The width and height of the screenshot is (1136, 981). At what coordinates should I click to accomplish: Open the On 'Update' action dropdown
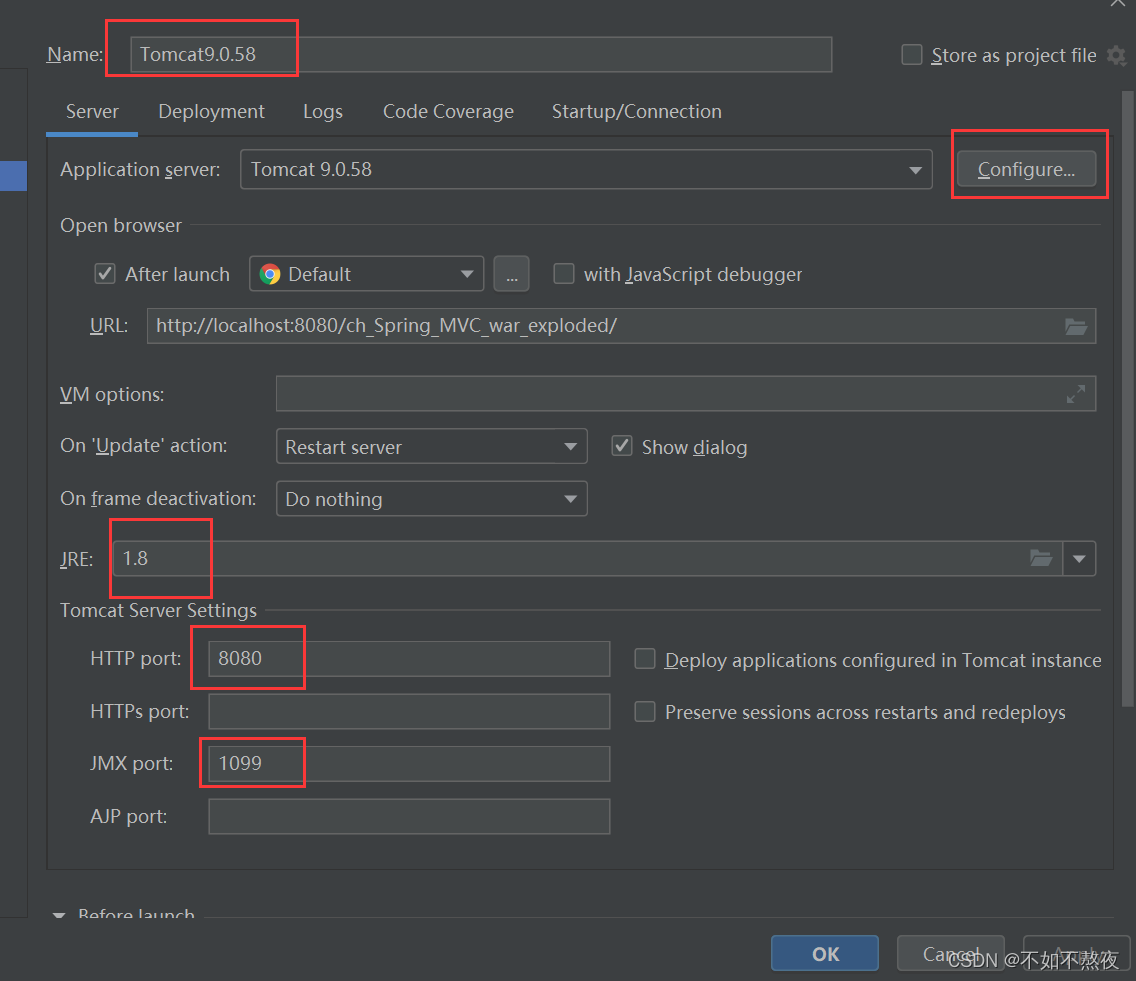click(432, 446)
